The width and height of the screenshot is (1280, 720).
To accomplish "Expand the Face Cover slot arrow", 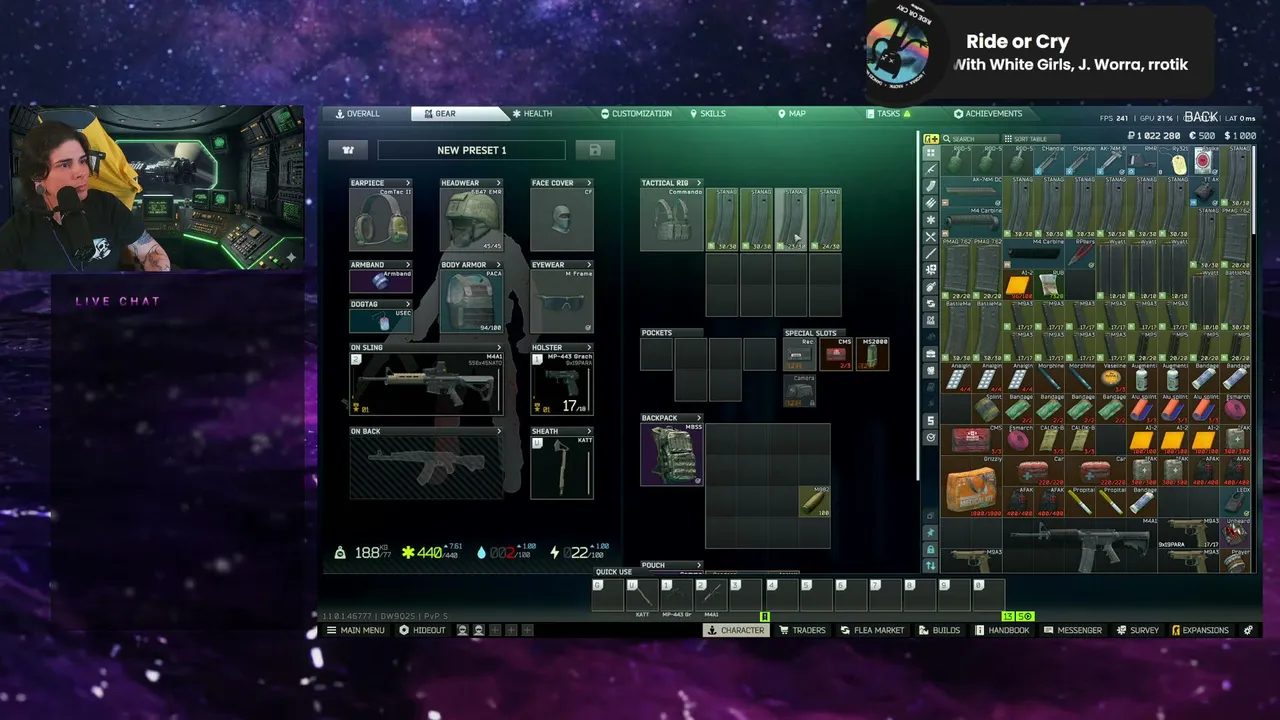I will point(589,183).
